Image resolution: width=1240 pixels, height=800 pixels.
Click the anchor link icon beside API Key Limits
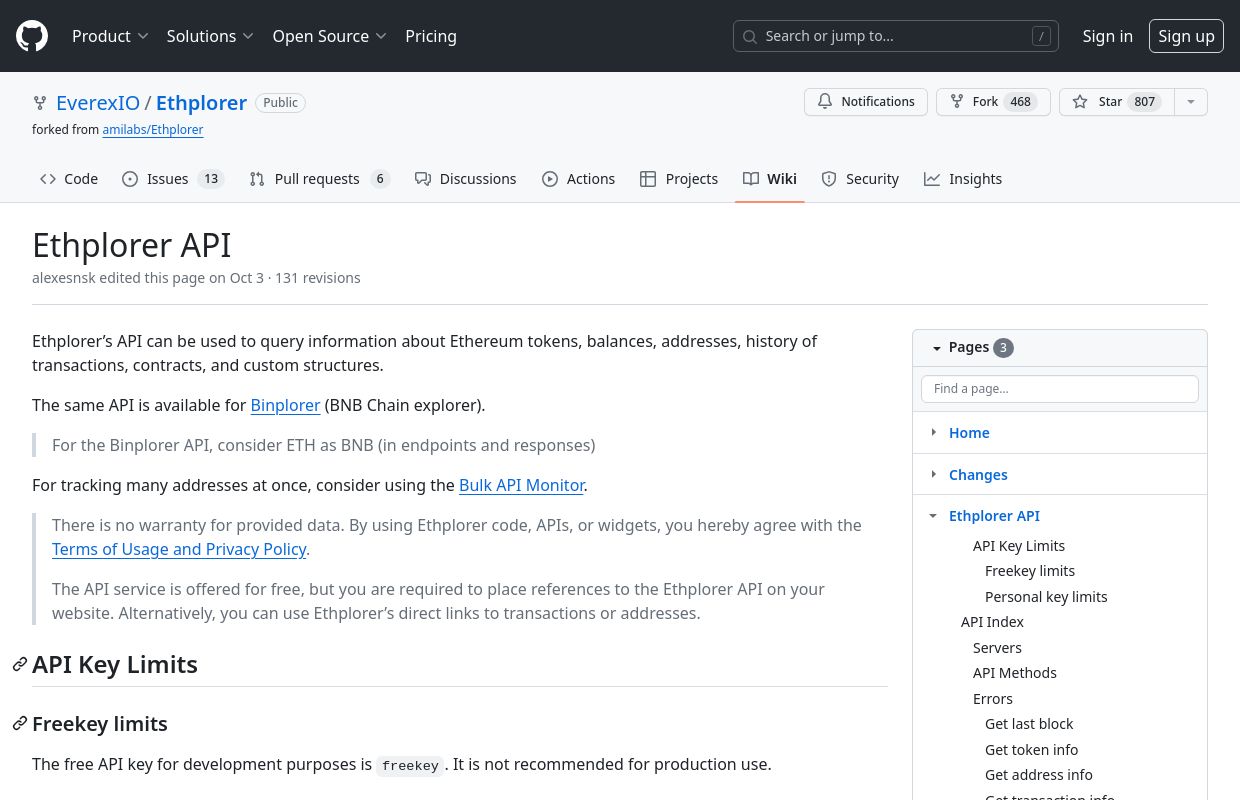(x=20, y=665)
